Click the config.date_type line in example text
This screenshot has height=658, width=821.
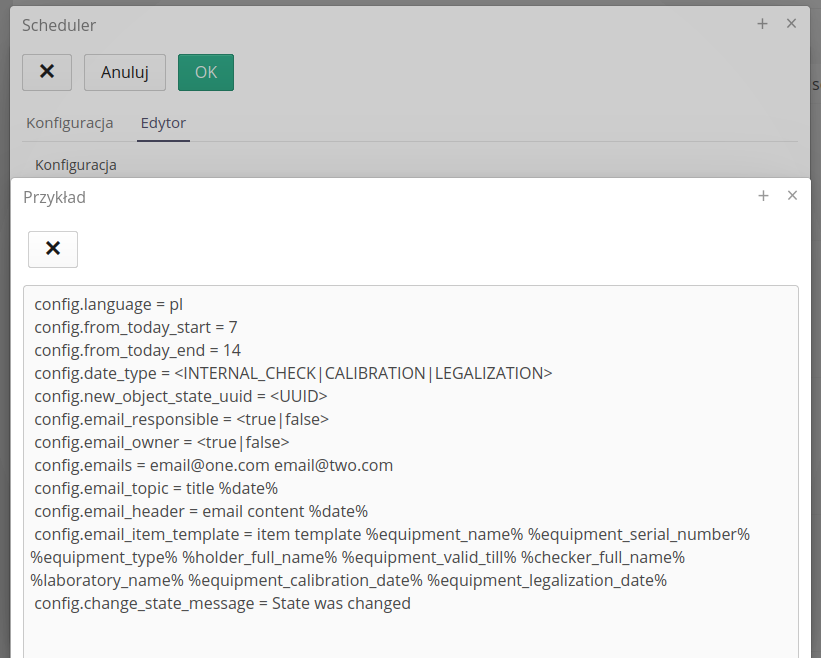coord(292,373)
